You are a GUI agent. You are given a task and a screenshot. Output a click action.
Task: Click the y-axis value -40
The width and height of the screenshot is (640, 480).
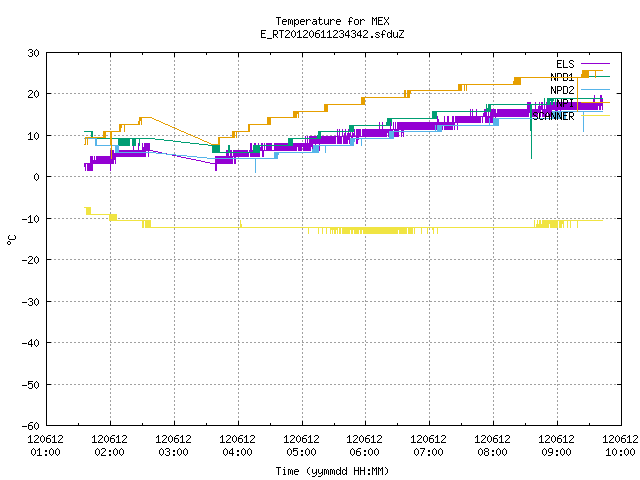point(31,343)
